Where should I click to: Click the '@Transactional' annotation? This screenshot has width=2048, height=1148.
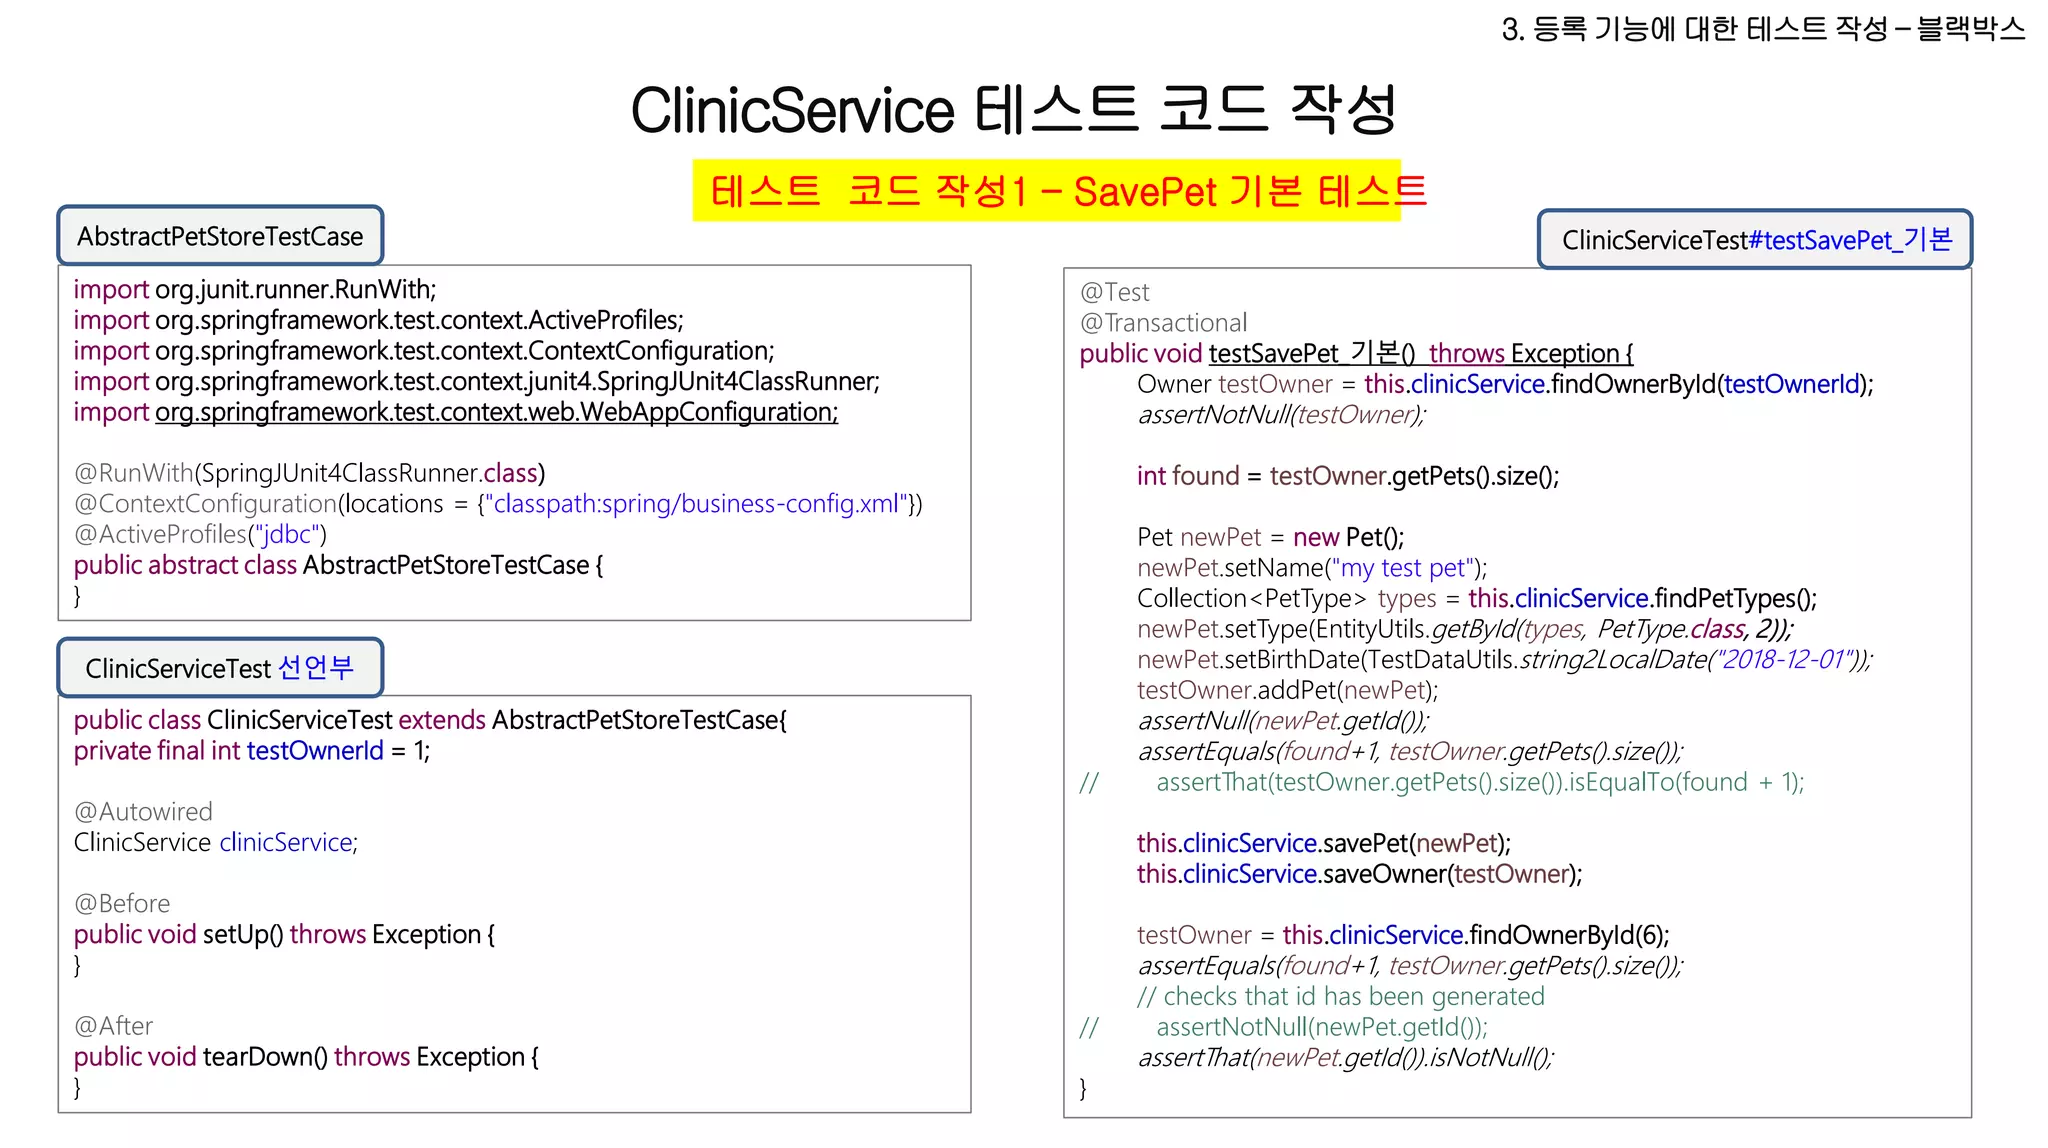(1163, 323)
